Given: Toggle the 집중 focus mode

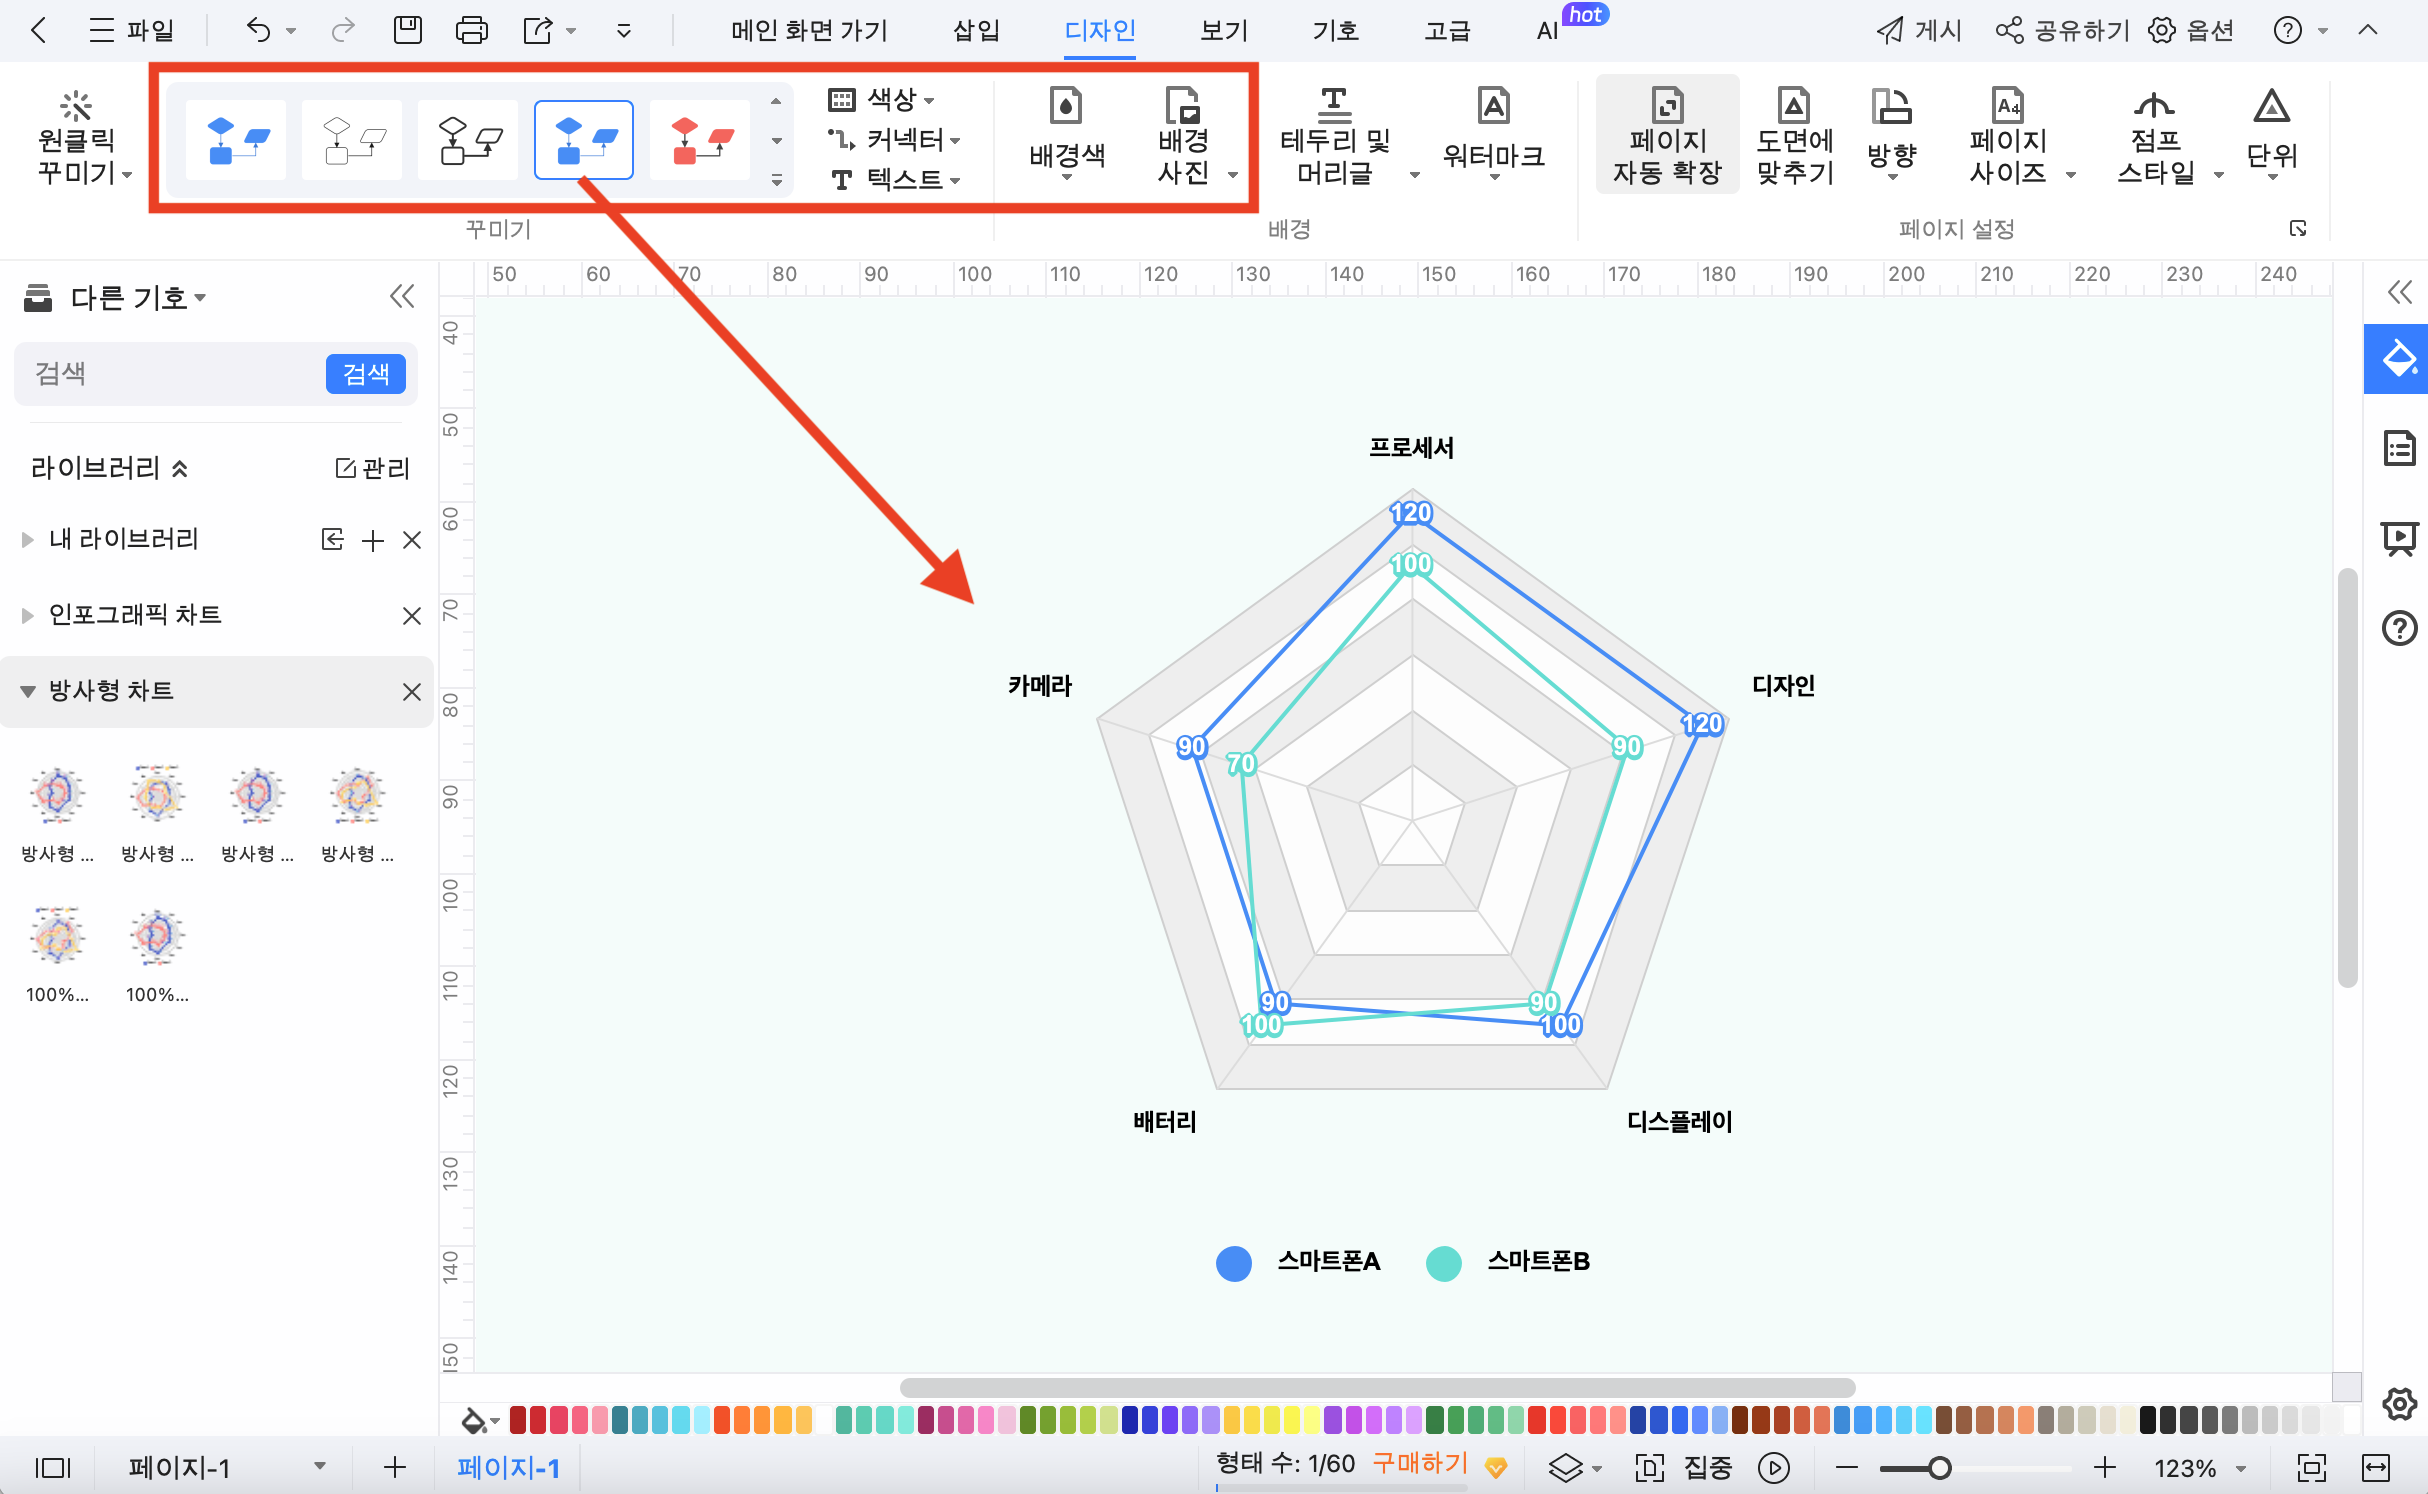Looking at the screenshot, I should [1683, 1468].
